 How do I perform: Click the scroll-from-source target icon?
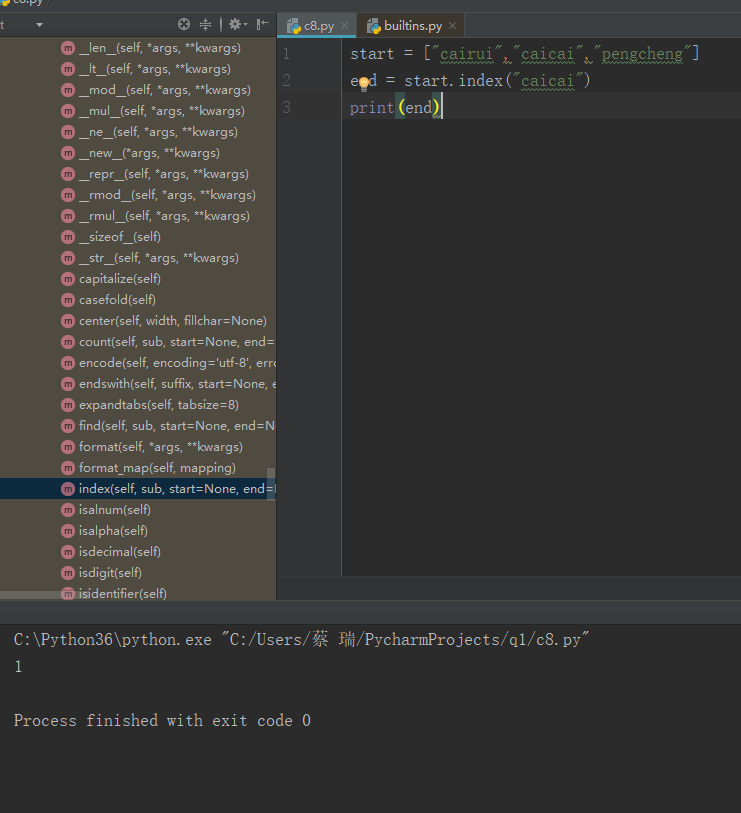[x=184, y=24]
